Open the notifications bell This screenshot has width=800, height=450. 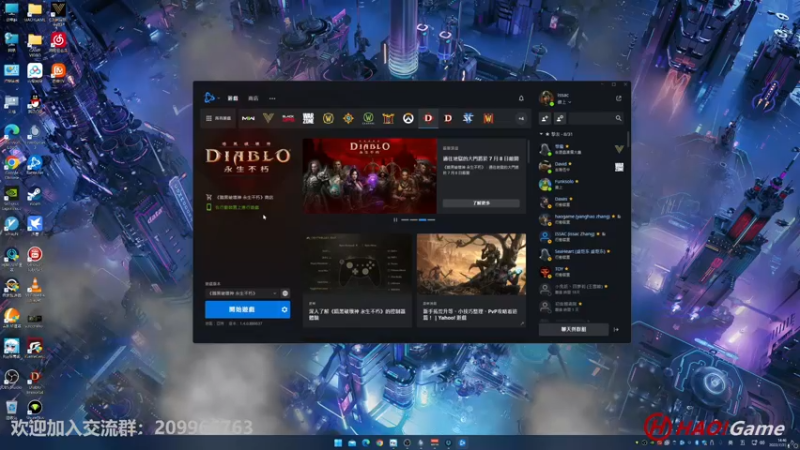click(x=521, y=98)
